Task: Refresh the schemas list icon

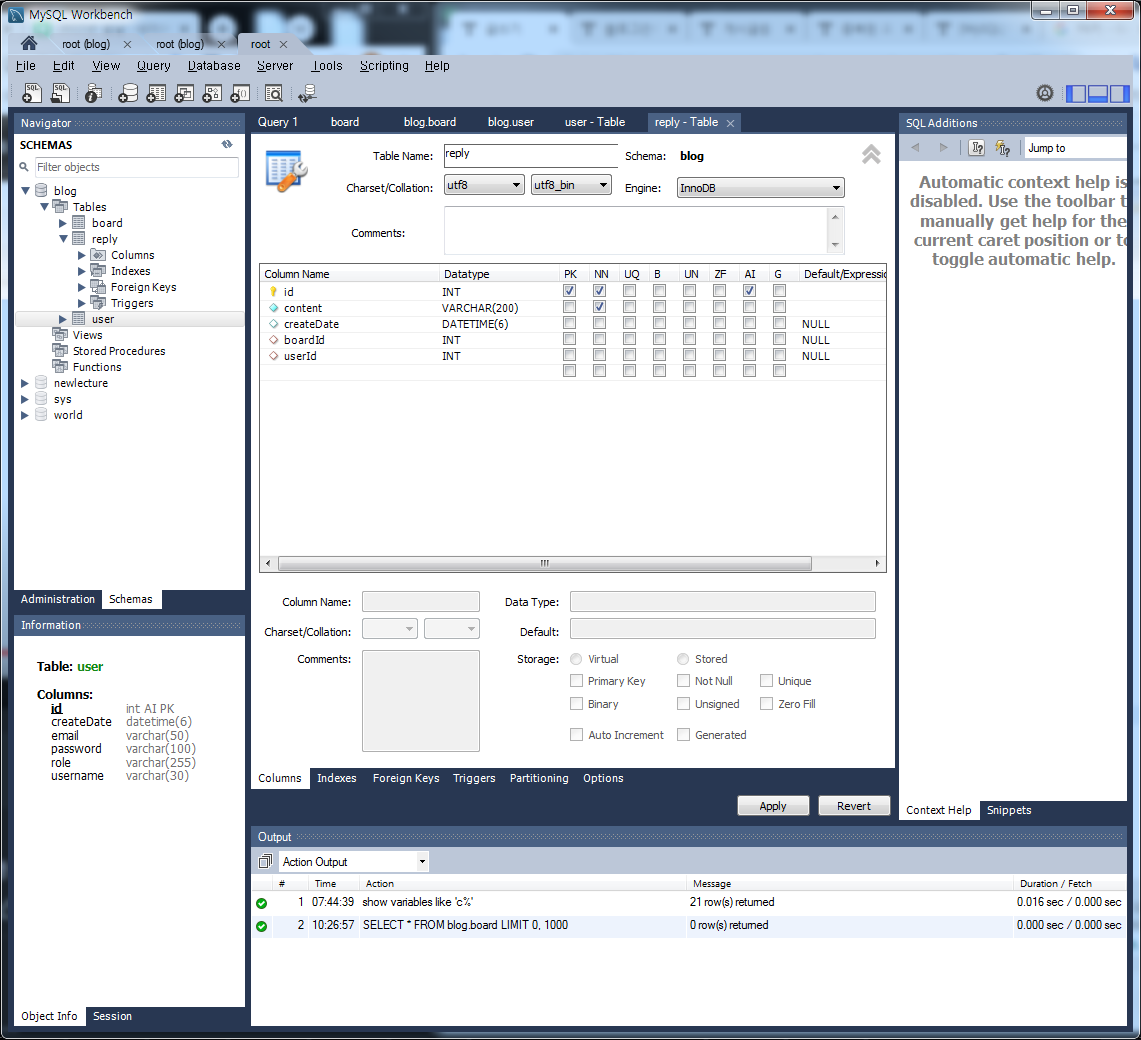Action: point(227,144)
